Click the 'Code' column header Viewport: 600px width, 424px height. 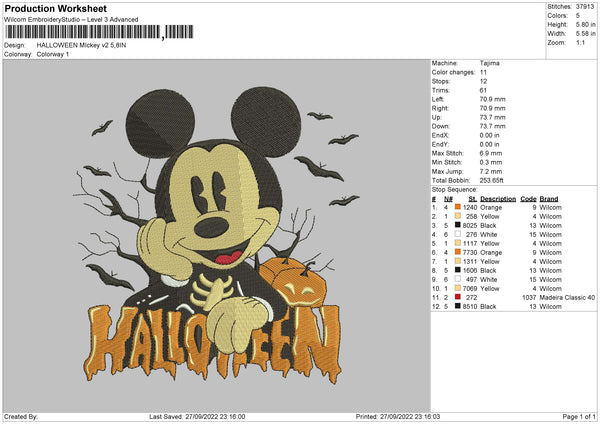(528, 199)
